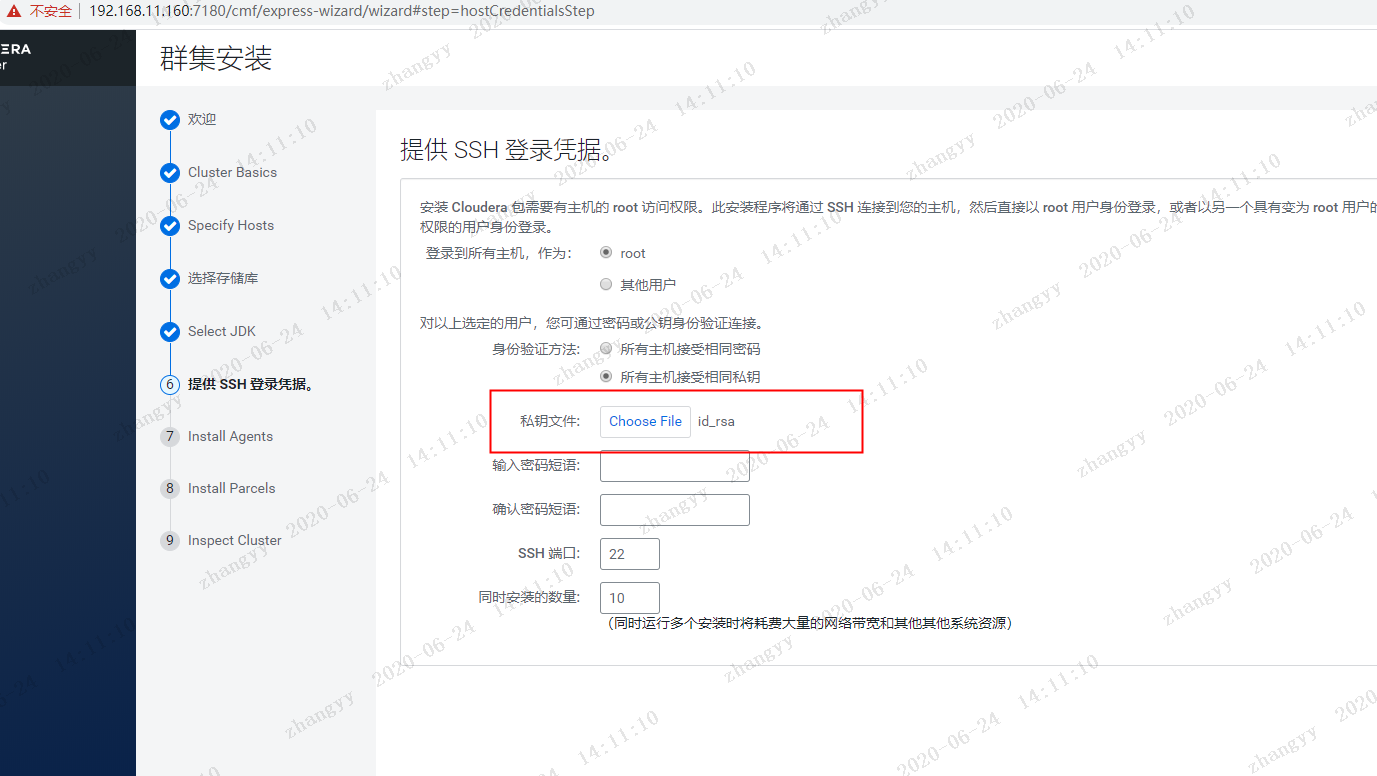Click the checkmark icon beside Specify Hosts
Image resolution: width=1377 pixels, height=776 pixels.
coord(170,226)
